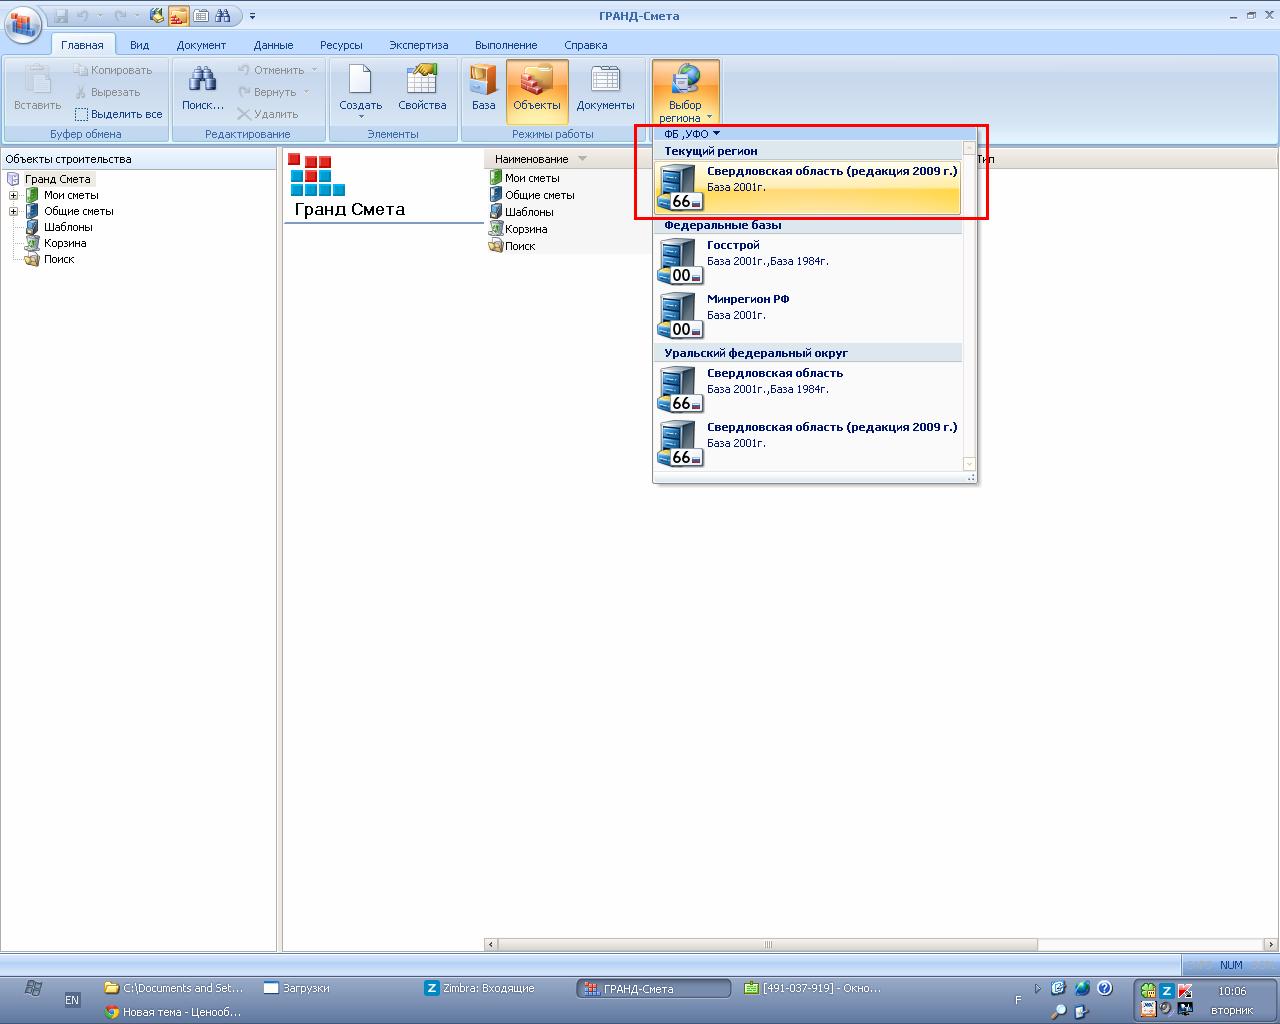Switch to Zimbra: Входящие in the taskbar

(x=480, y=988)
